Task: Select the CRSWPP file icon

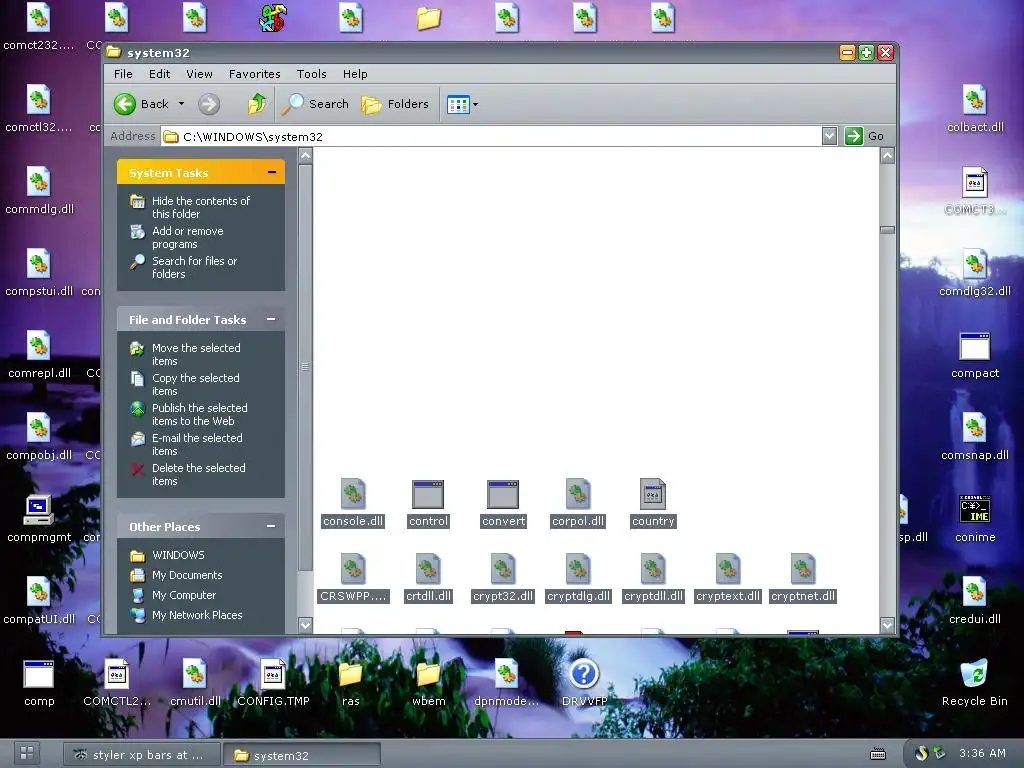Action: pos(353,569)
